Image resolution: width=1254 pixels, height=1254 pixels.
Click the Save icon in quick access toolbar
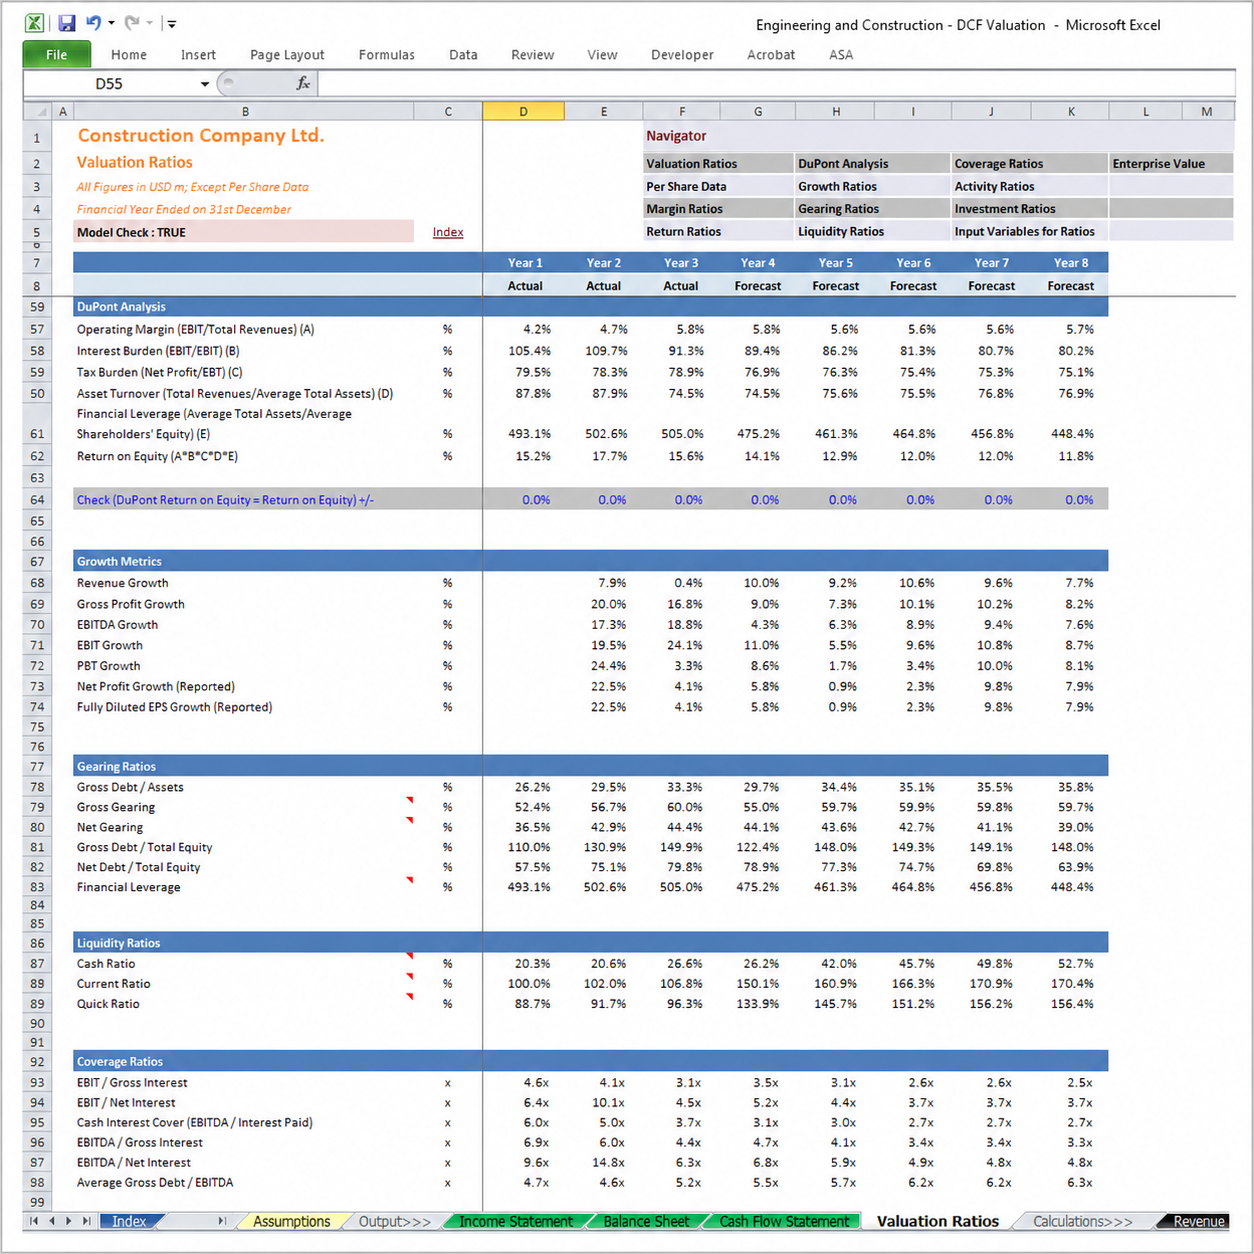coord(67,23)
